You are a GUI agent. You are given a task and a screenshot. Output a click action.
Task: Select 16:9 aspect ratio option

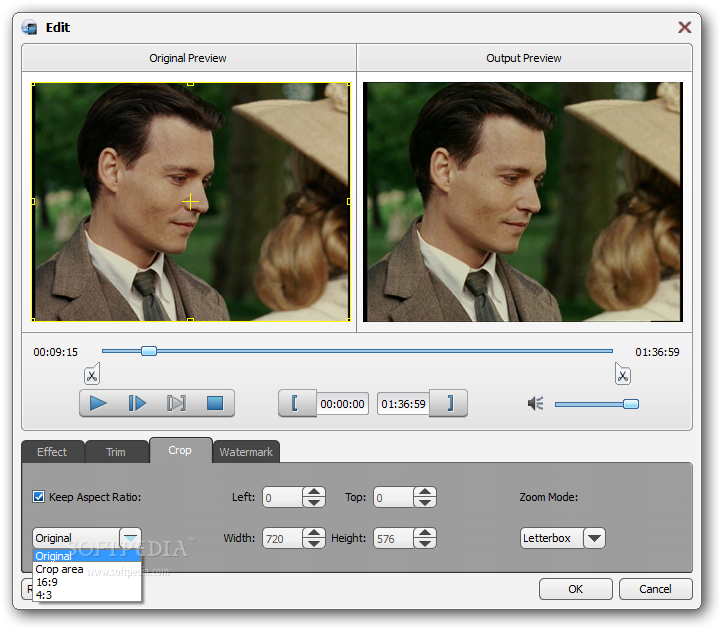87,582
